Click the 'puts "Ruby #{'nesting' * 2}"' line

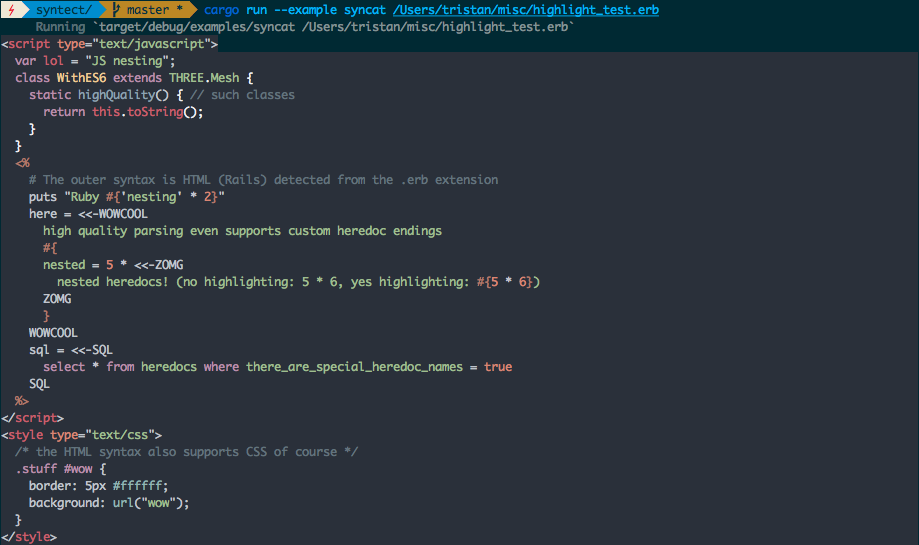coord(127,197)
